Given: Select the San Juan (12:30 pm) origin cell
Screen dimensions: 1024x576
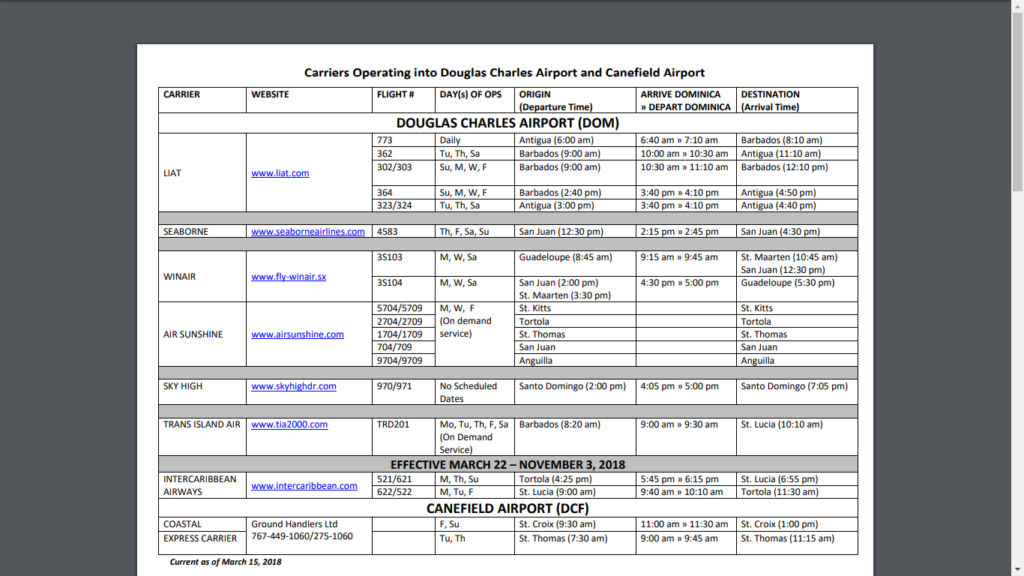Looking at the screenshot, I should 575,232.
